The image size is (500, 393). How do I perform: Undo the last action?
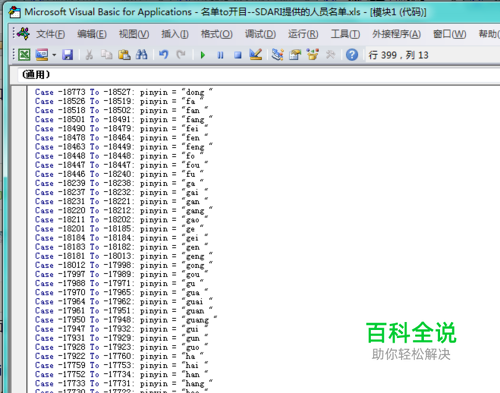click(163, 54)
